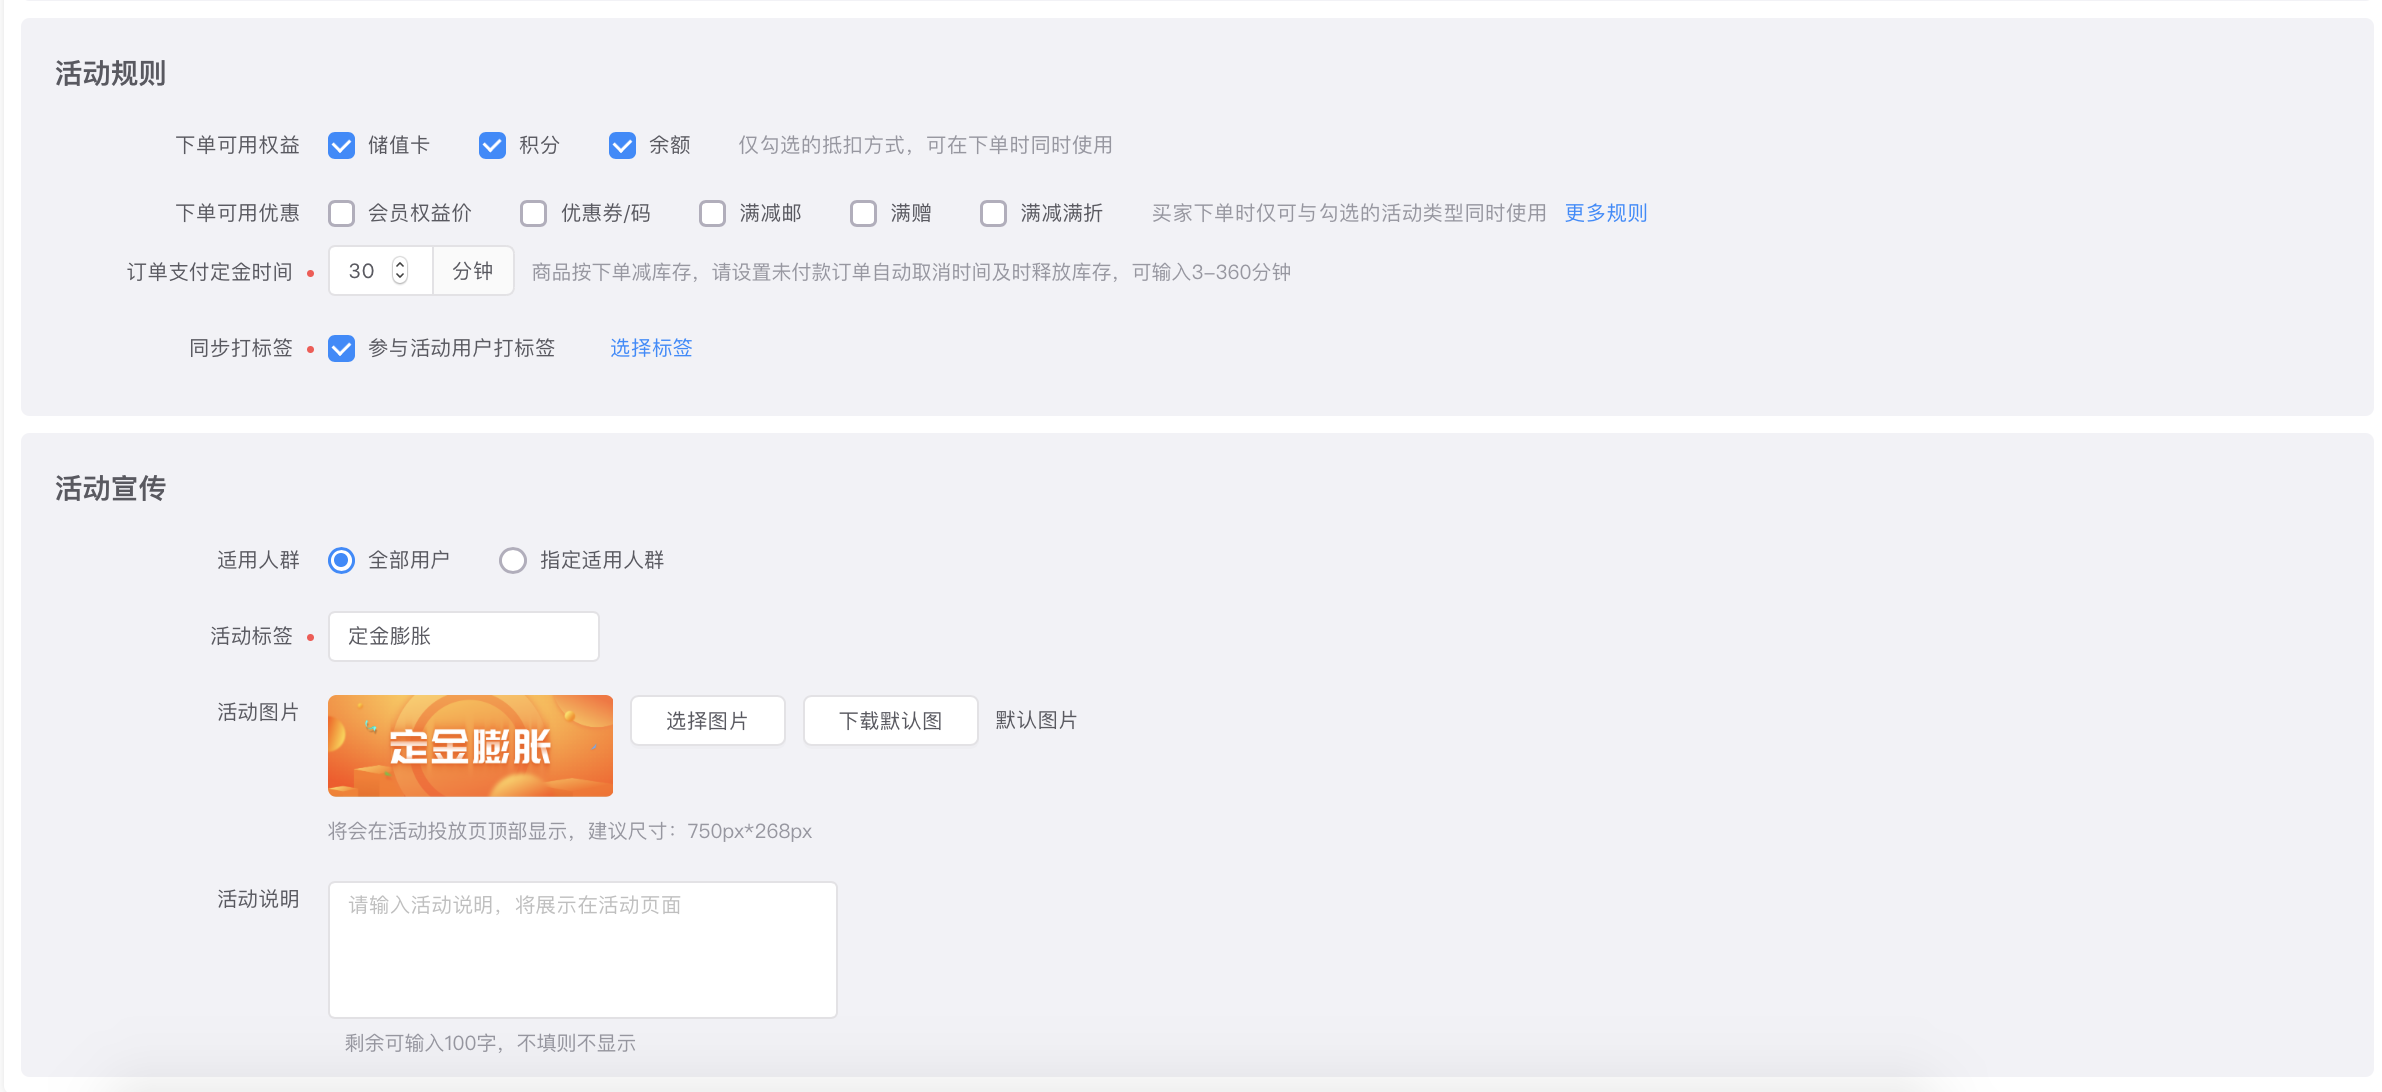Uncheck the 余额 checkbox
This screenshot has height=1092, width=2382.
click(622, 146)
